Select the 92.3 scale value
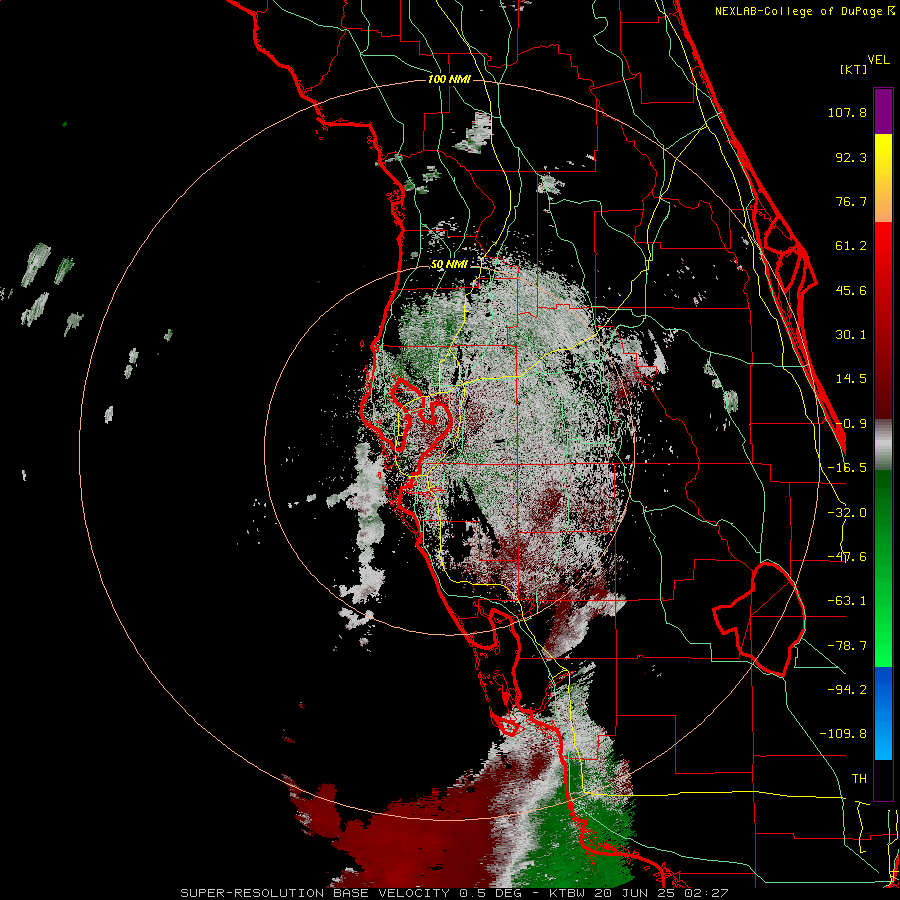This screenshot has width=900, height=900. point(851,157)
